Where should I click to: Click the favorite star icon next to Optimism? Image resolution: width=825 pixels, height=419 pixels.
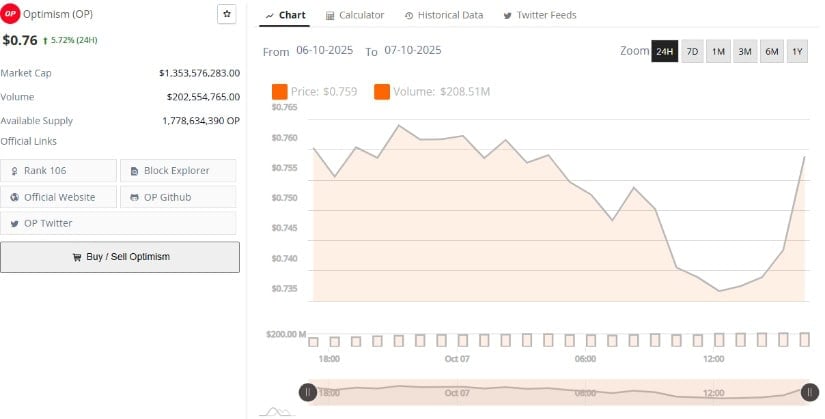click(226, 14)
